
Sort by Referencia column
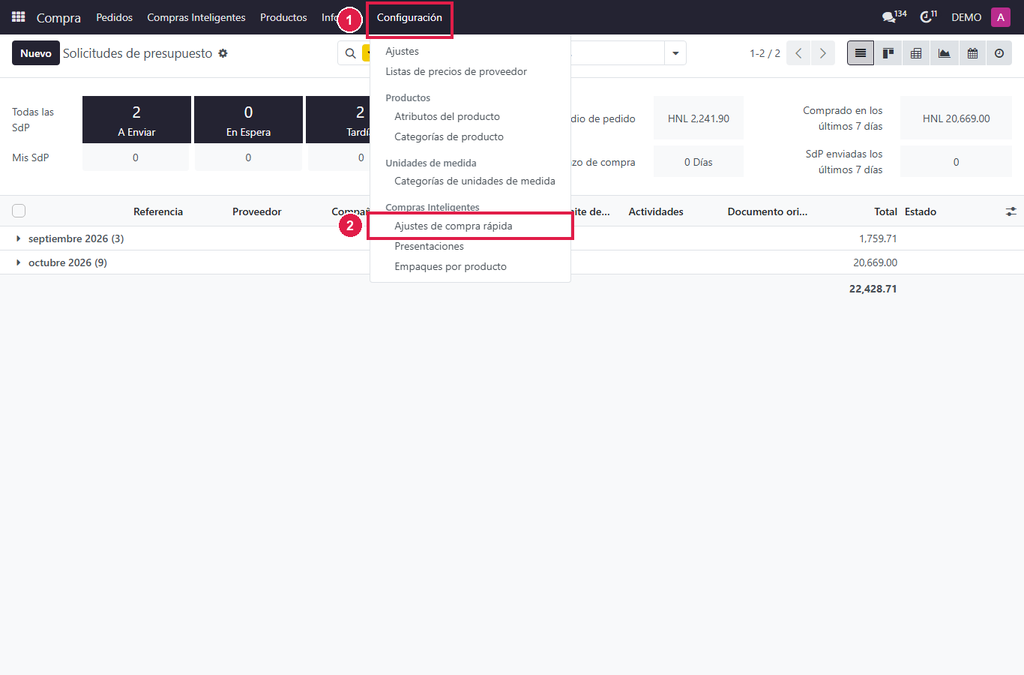[158, 212]
